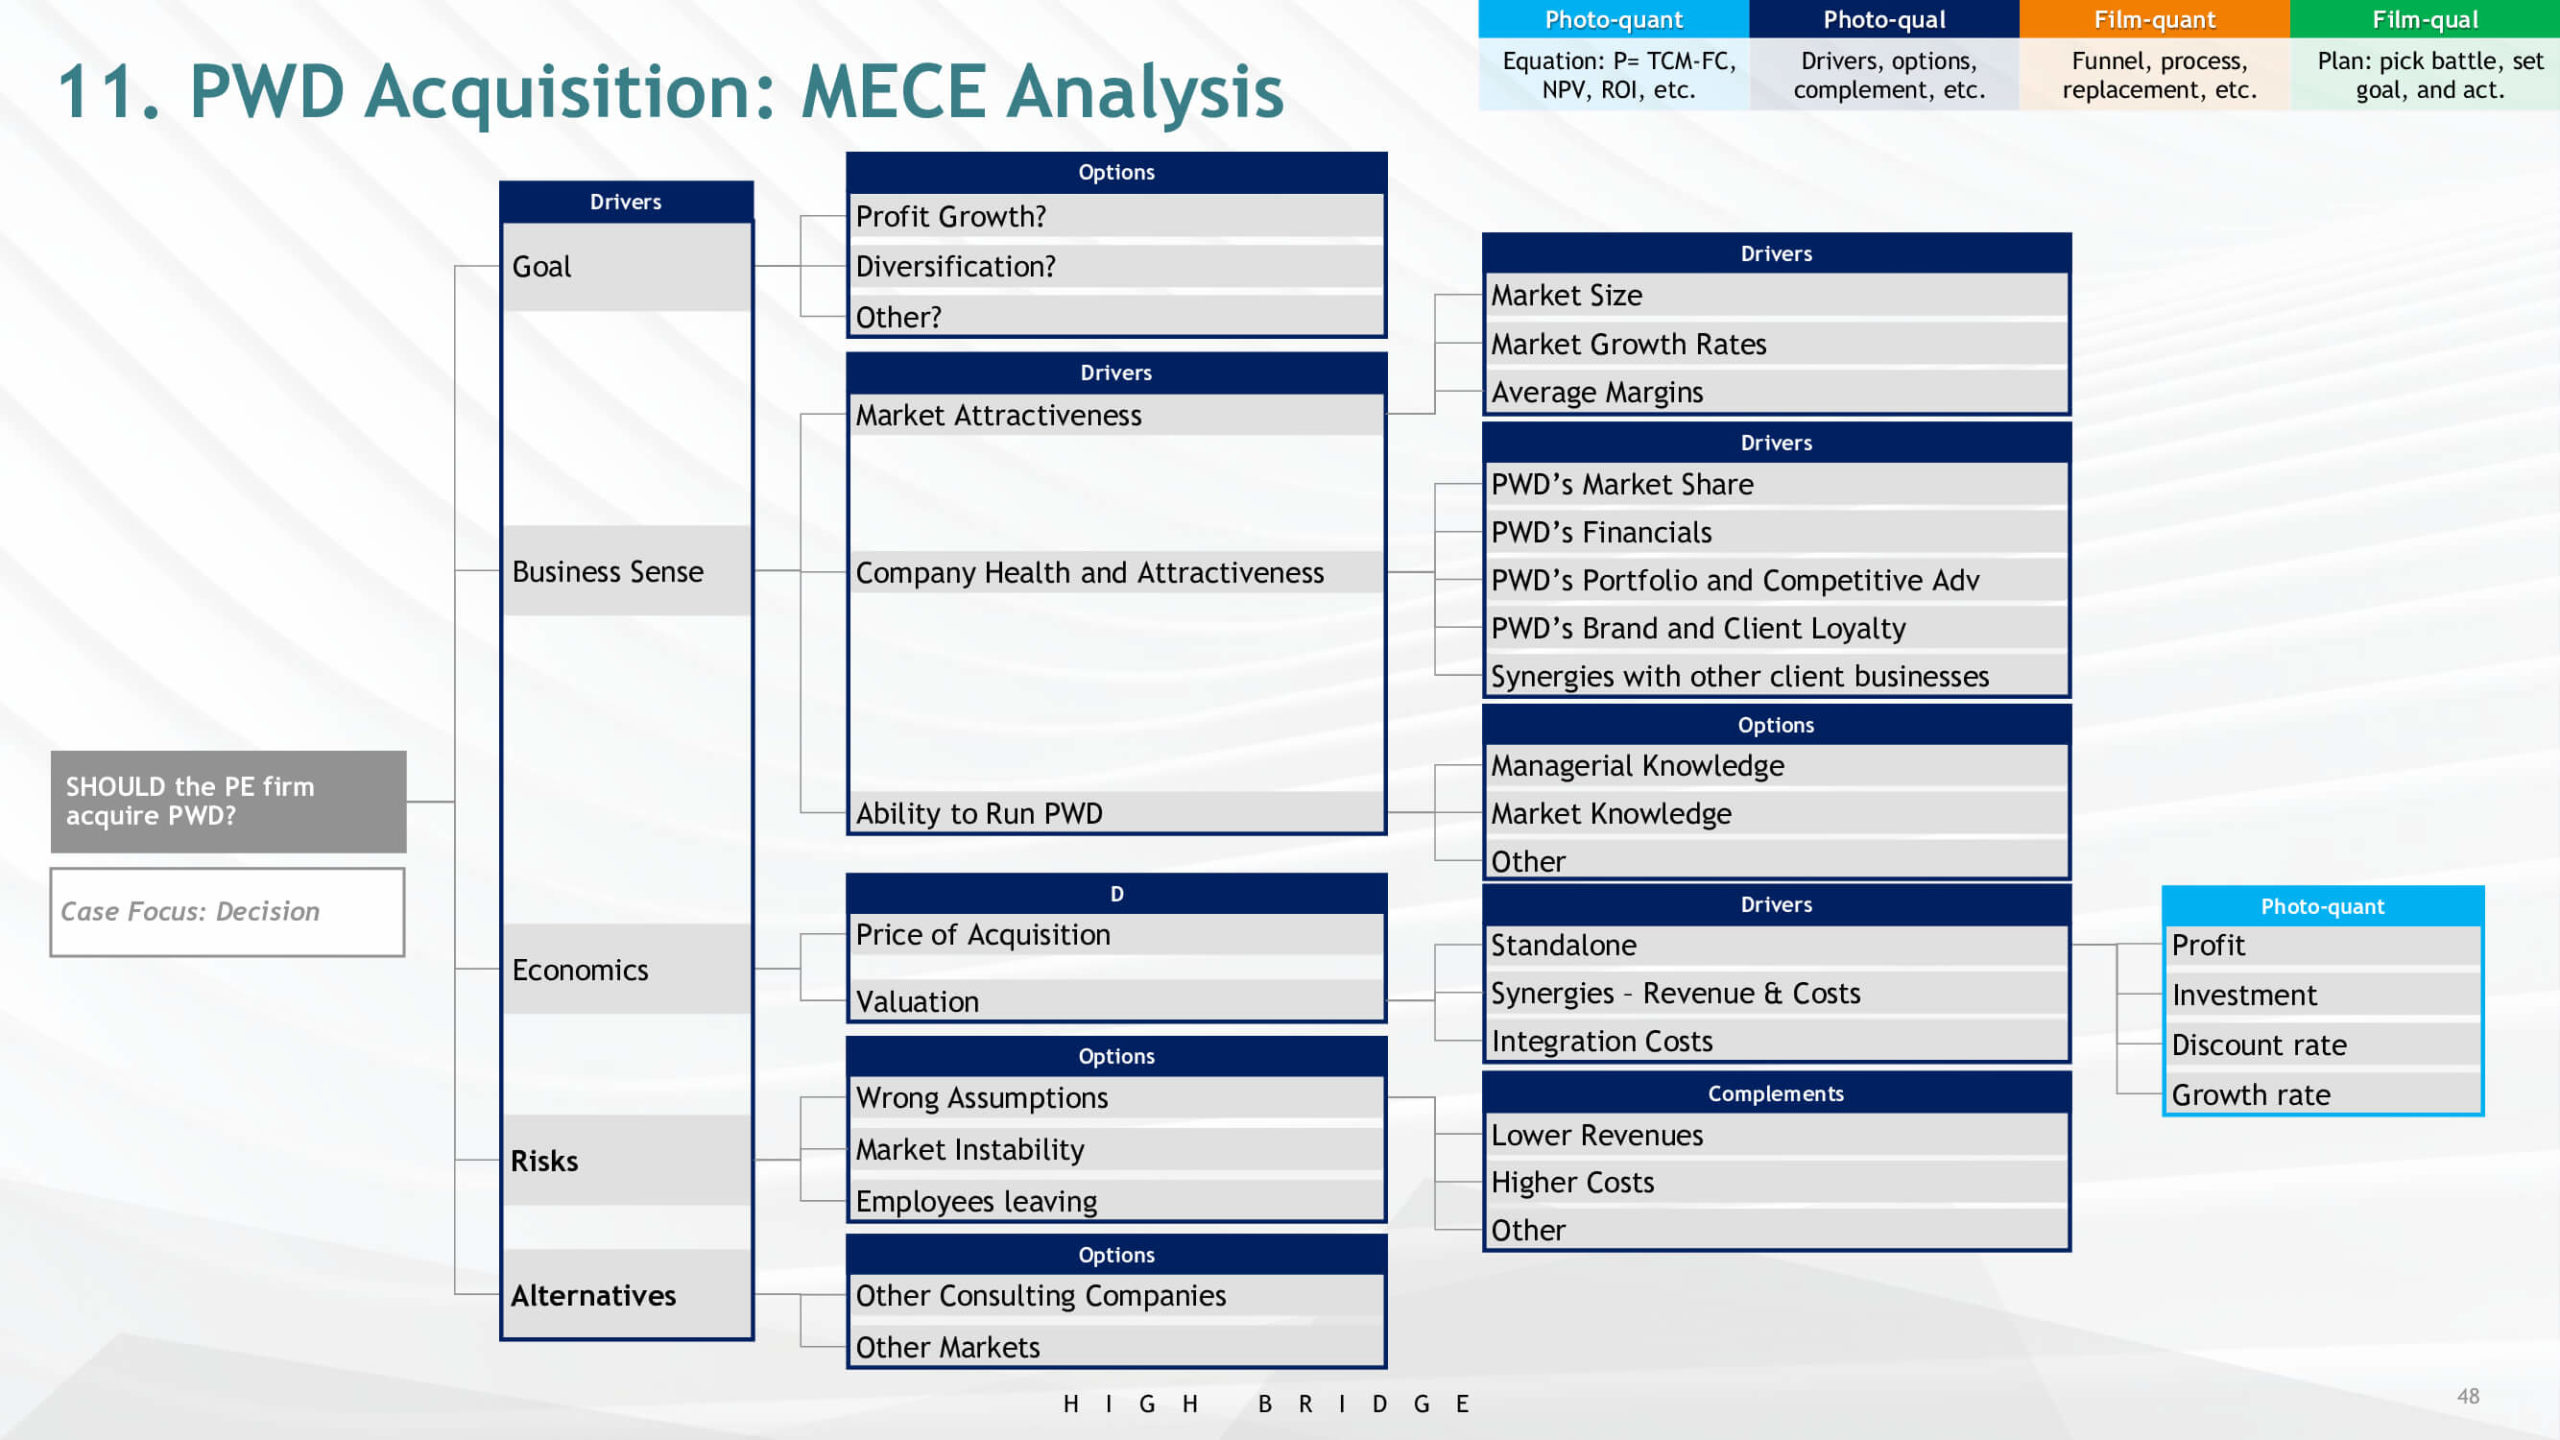This screenshot has height=1440, width=2560.
Task: Select 'Investment' in Photo-quant box
Action: coord(2323,995)
